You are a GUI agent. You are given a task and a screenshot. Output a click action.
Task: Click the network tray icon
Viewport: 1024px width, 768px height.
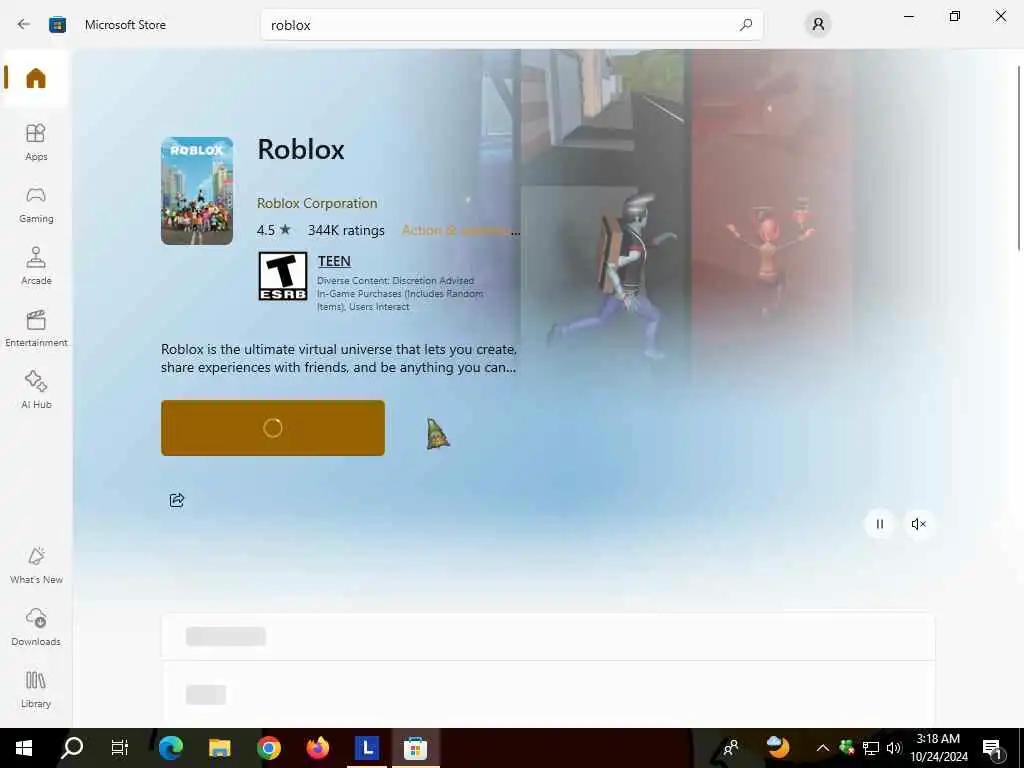pos(871,748)
